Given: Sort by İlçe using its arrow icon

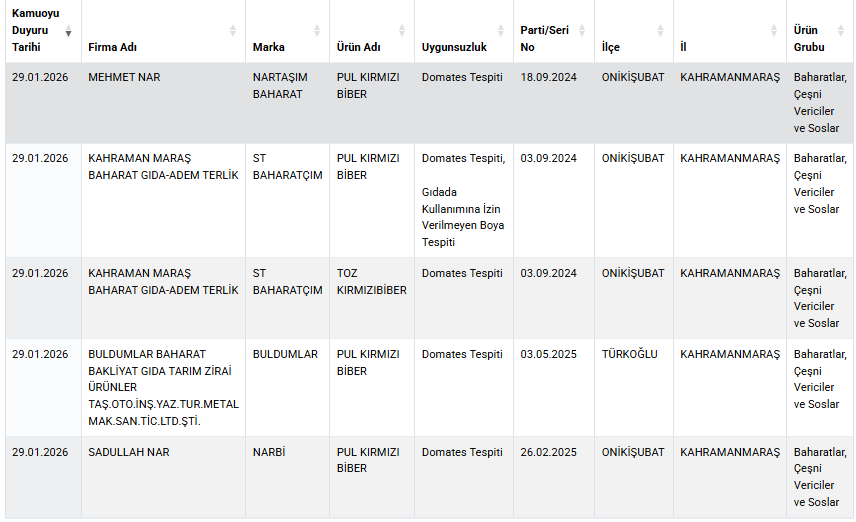Looking at the screenshot, I should click(660, 31).
